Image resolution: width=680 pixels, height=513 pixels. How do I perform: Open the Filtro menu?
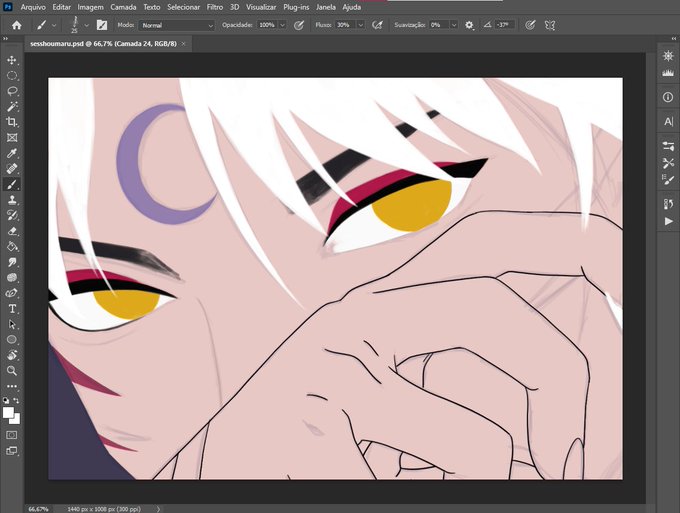click(215, 7)
